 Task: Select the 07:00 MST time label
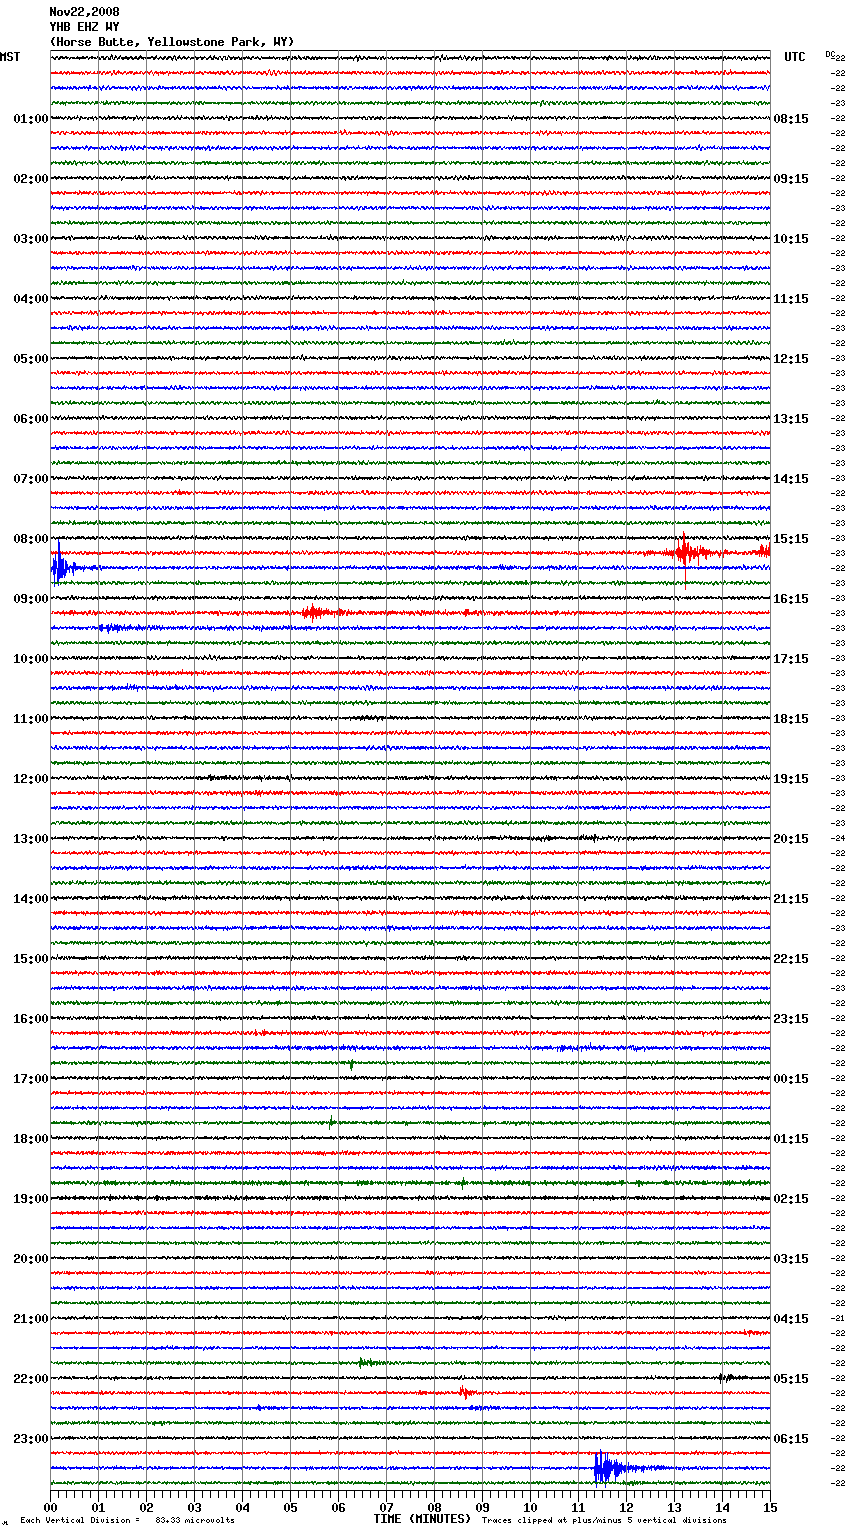[31, 479]
